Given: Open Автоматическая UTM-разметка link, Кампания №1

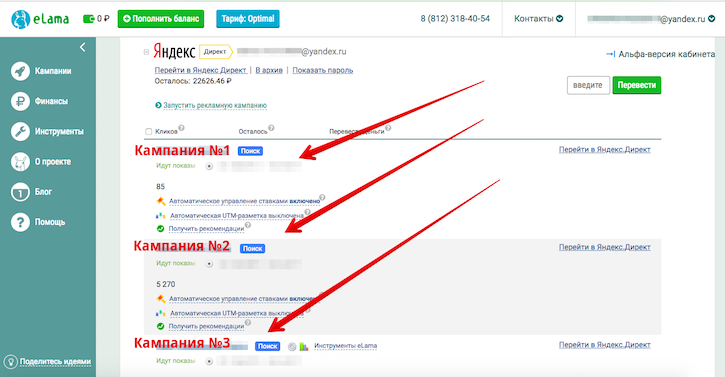Looking at the screenshot, I should (237, 216).
